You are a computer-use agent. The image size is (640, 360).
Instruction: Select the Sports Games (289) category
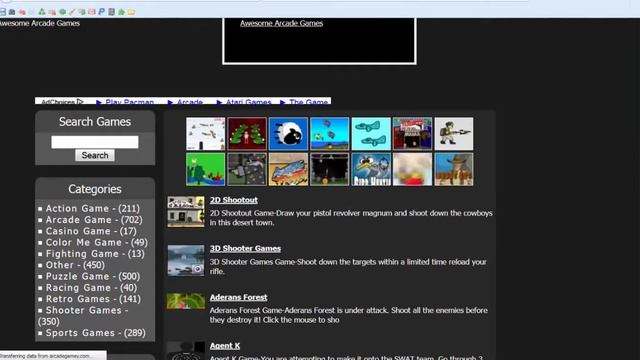[96, 333]
